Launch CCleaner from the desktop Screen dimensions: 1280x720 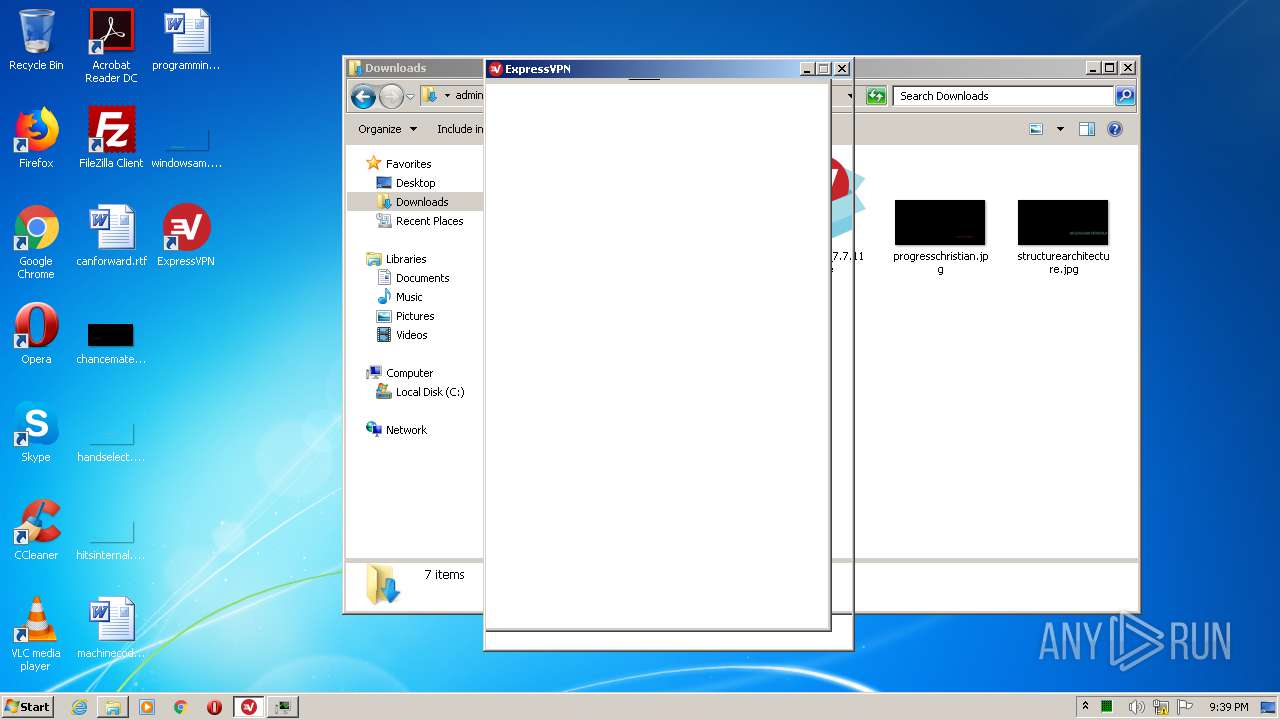tap(36, 530)
